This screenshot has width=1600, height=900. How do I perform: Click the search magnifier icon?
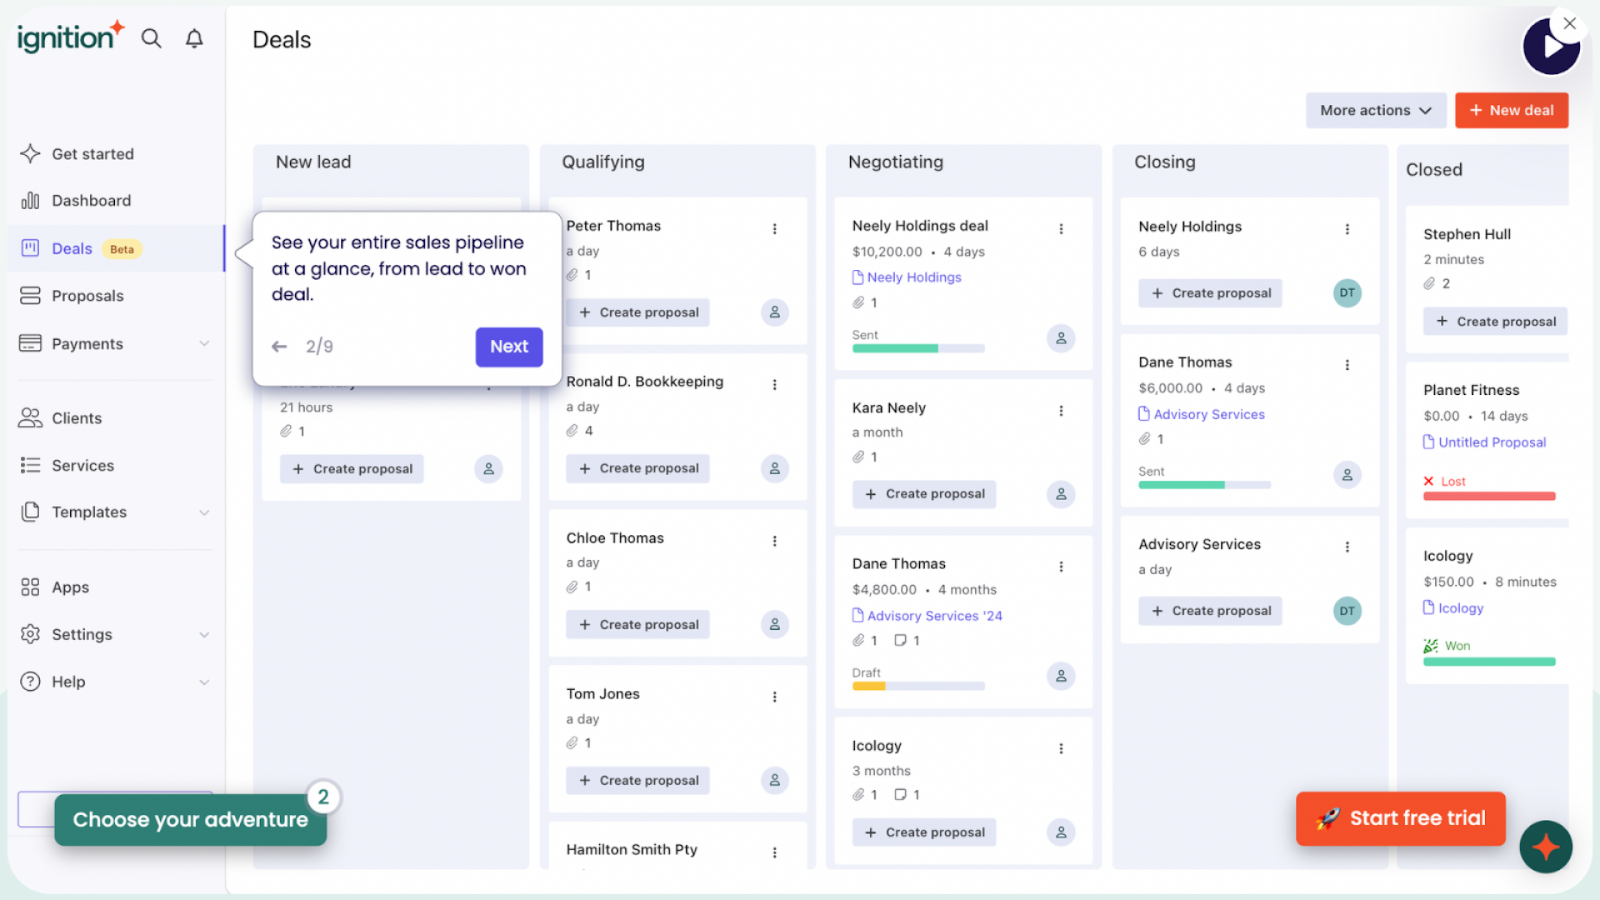point(151,39)
